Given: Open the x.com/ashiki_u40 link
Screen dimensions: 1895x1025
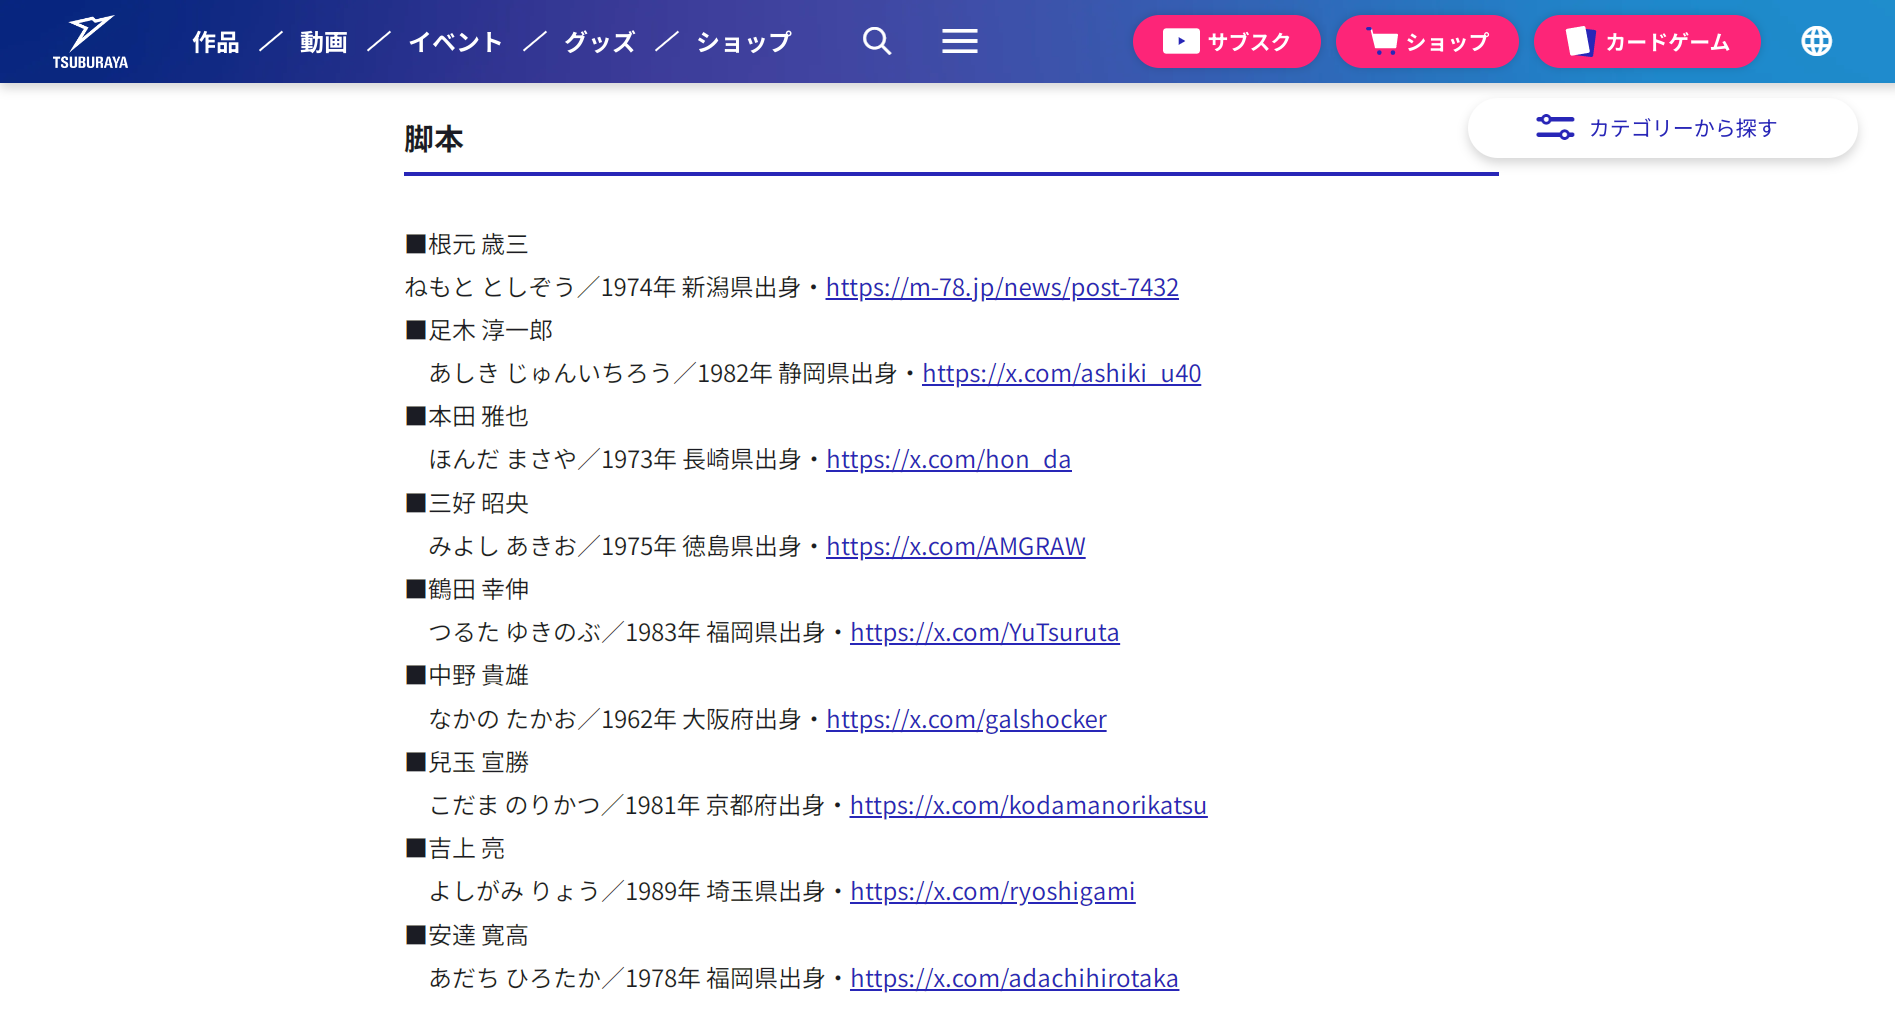Looking at the screenshot, I should click(x=1062, y=374).
